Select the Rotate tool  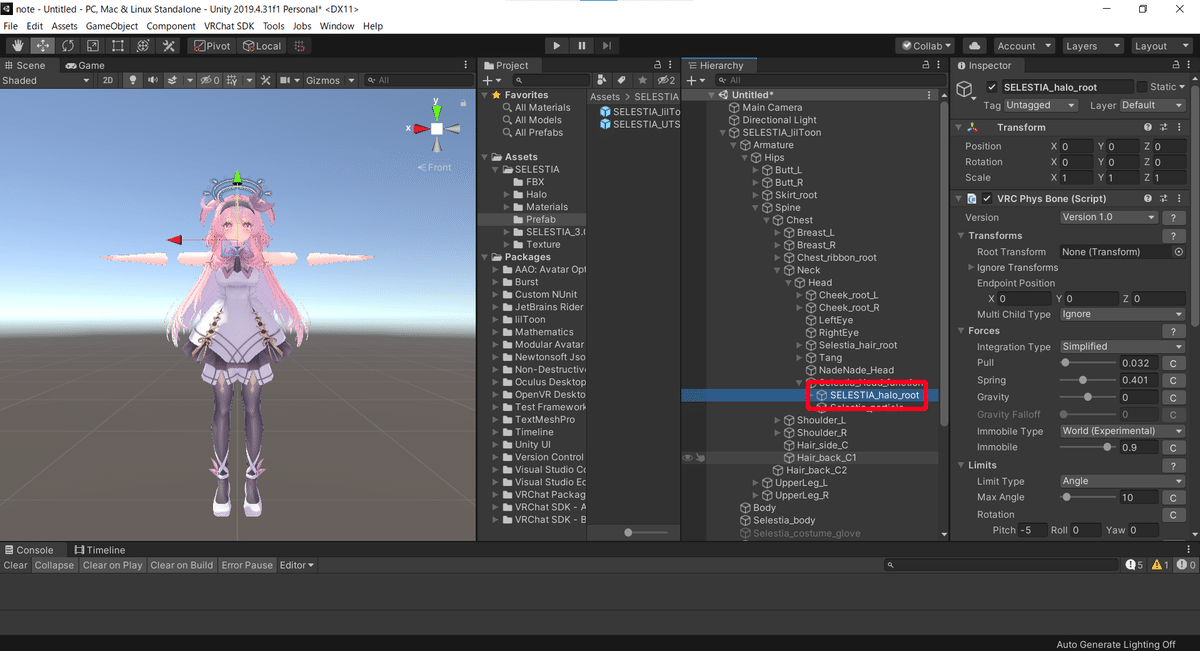click(67, 45)
